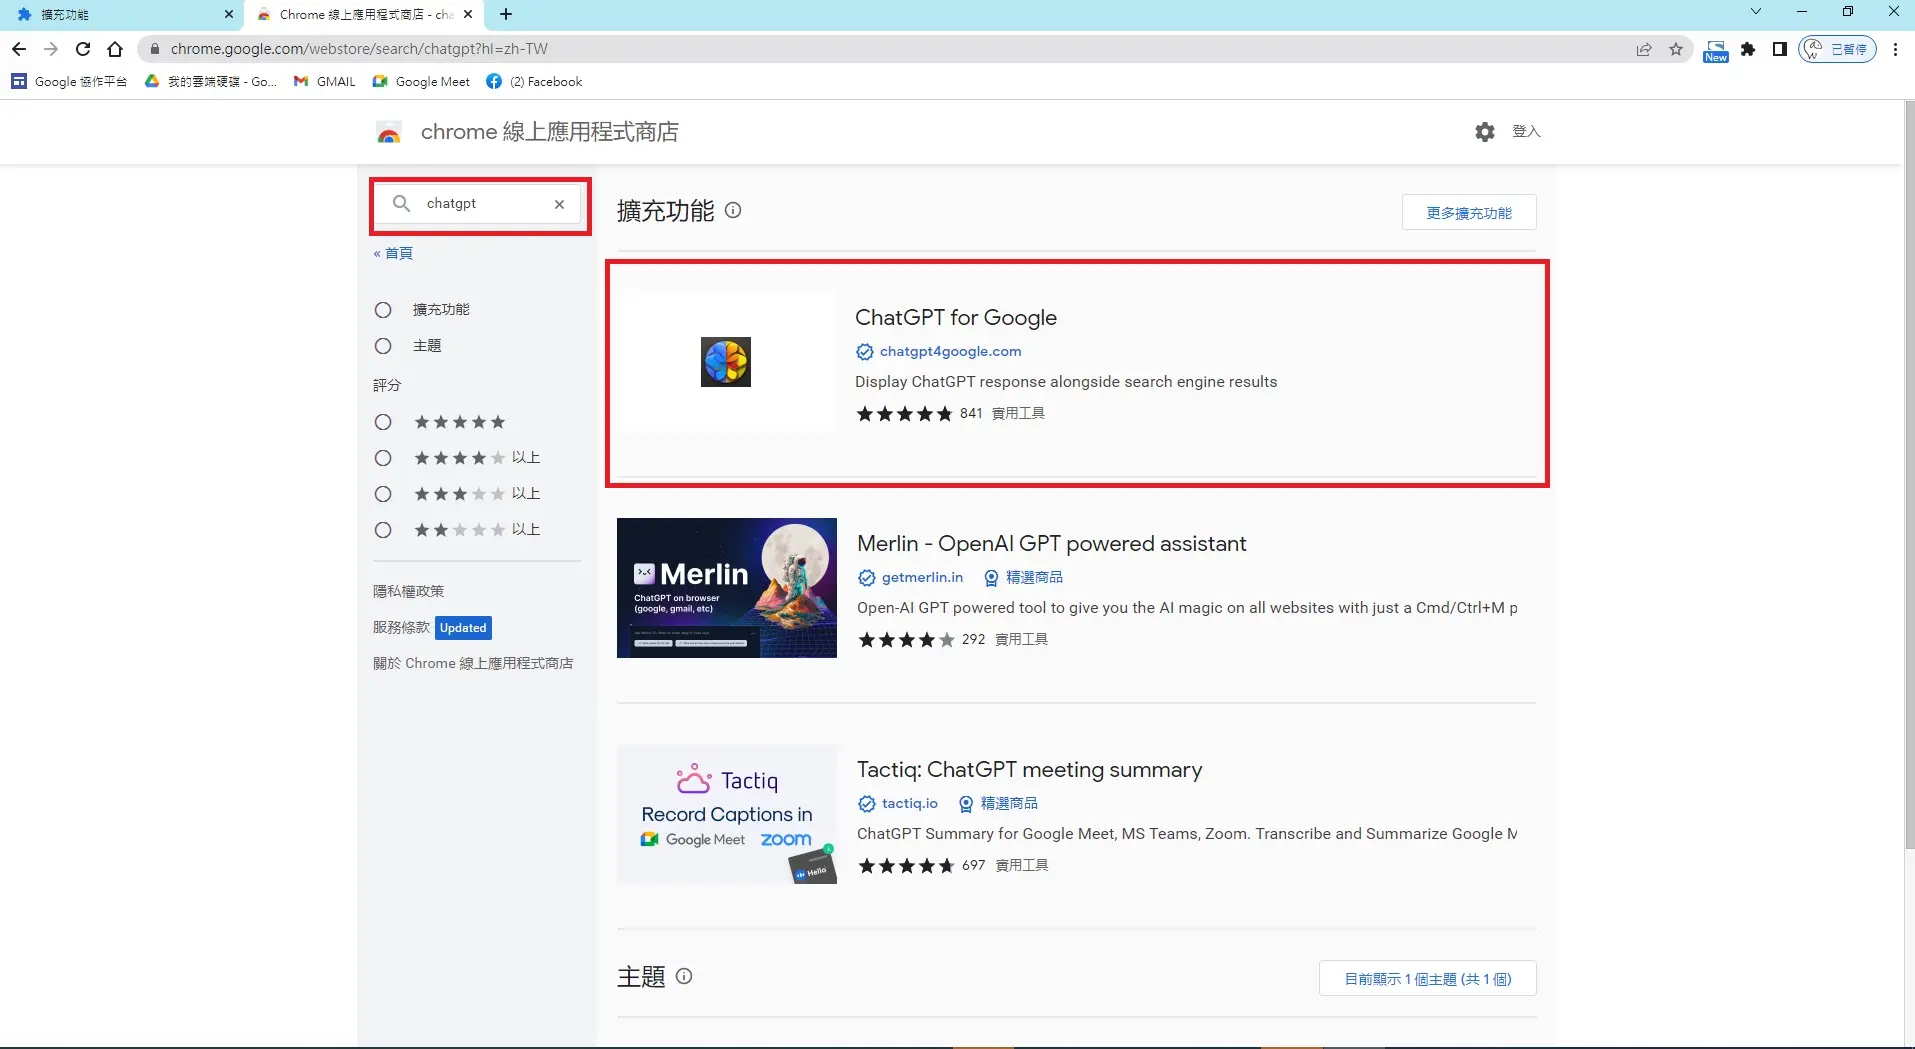Click the page vertical scrollbar
The height and width of the screenshot is (1049, 1915).
click(x=1909, y=475)
